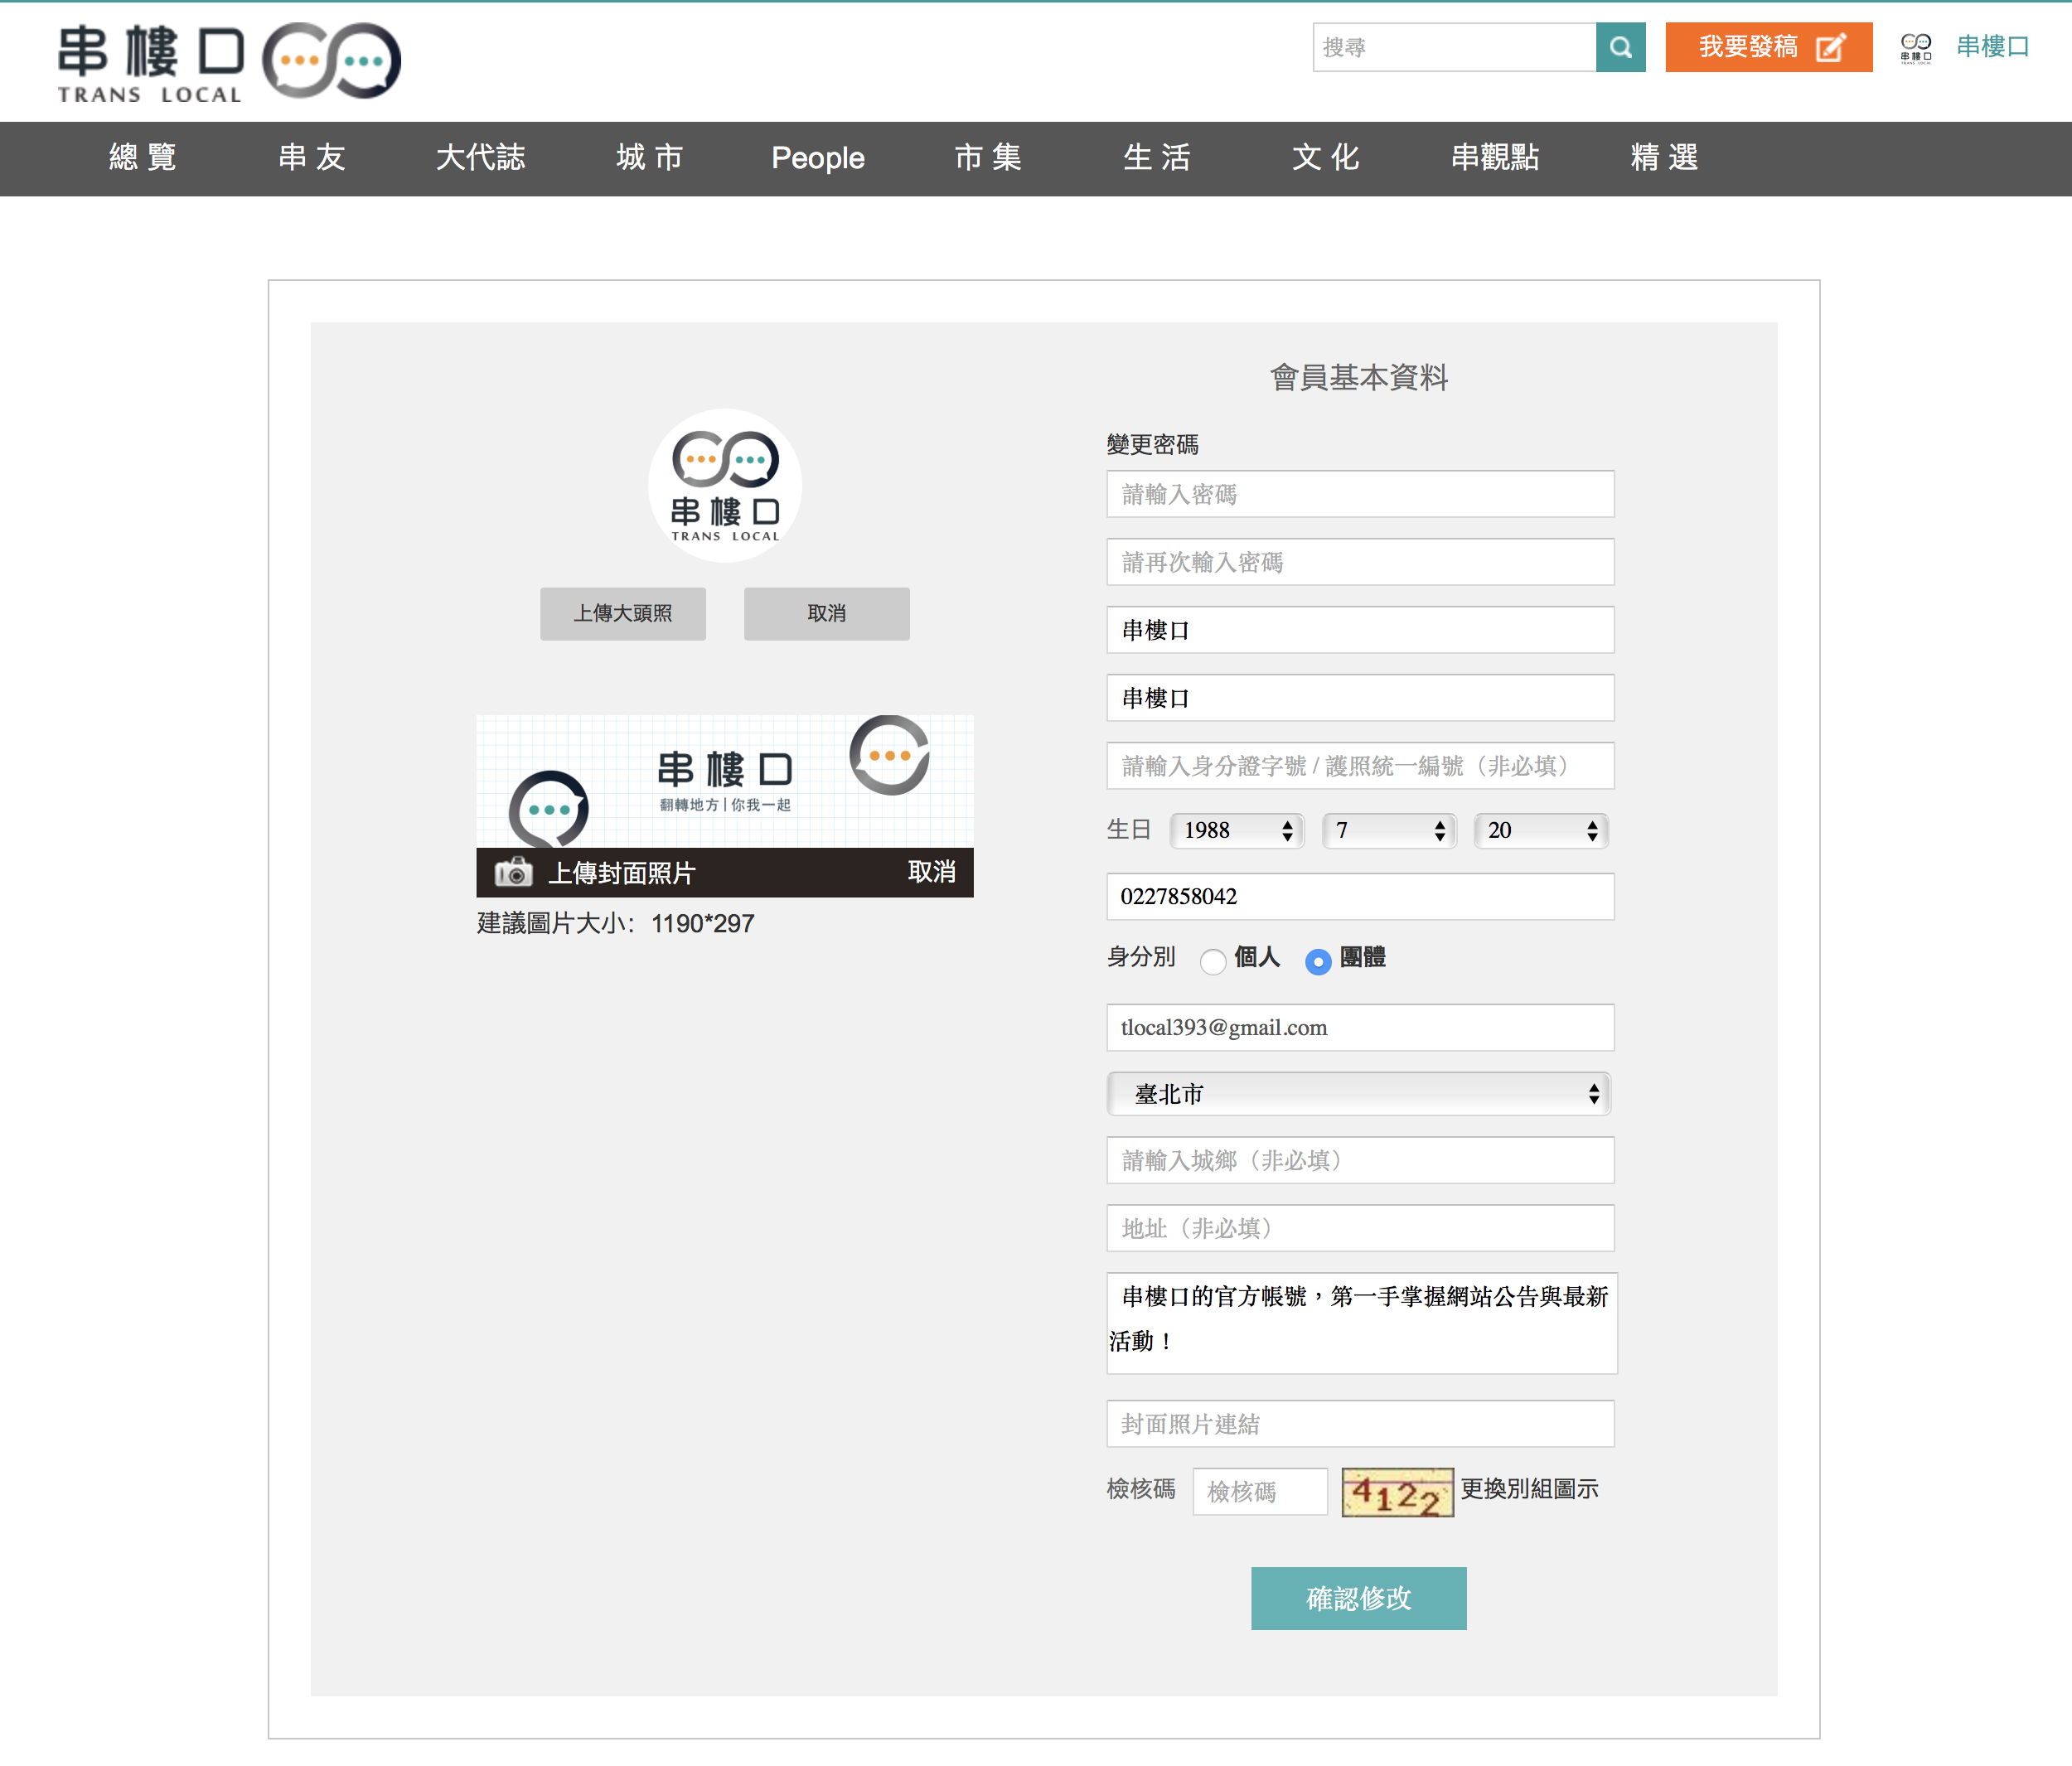
Task: Open the birth year dropdown showing 1988
Action: (x=1236, y=830)
